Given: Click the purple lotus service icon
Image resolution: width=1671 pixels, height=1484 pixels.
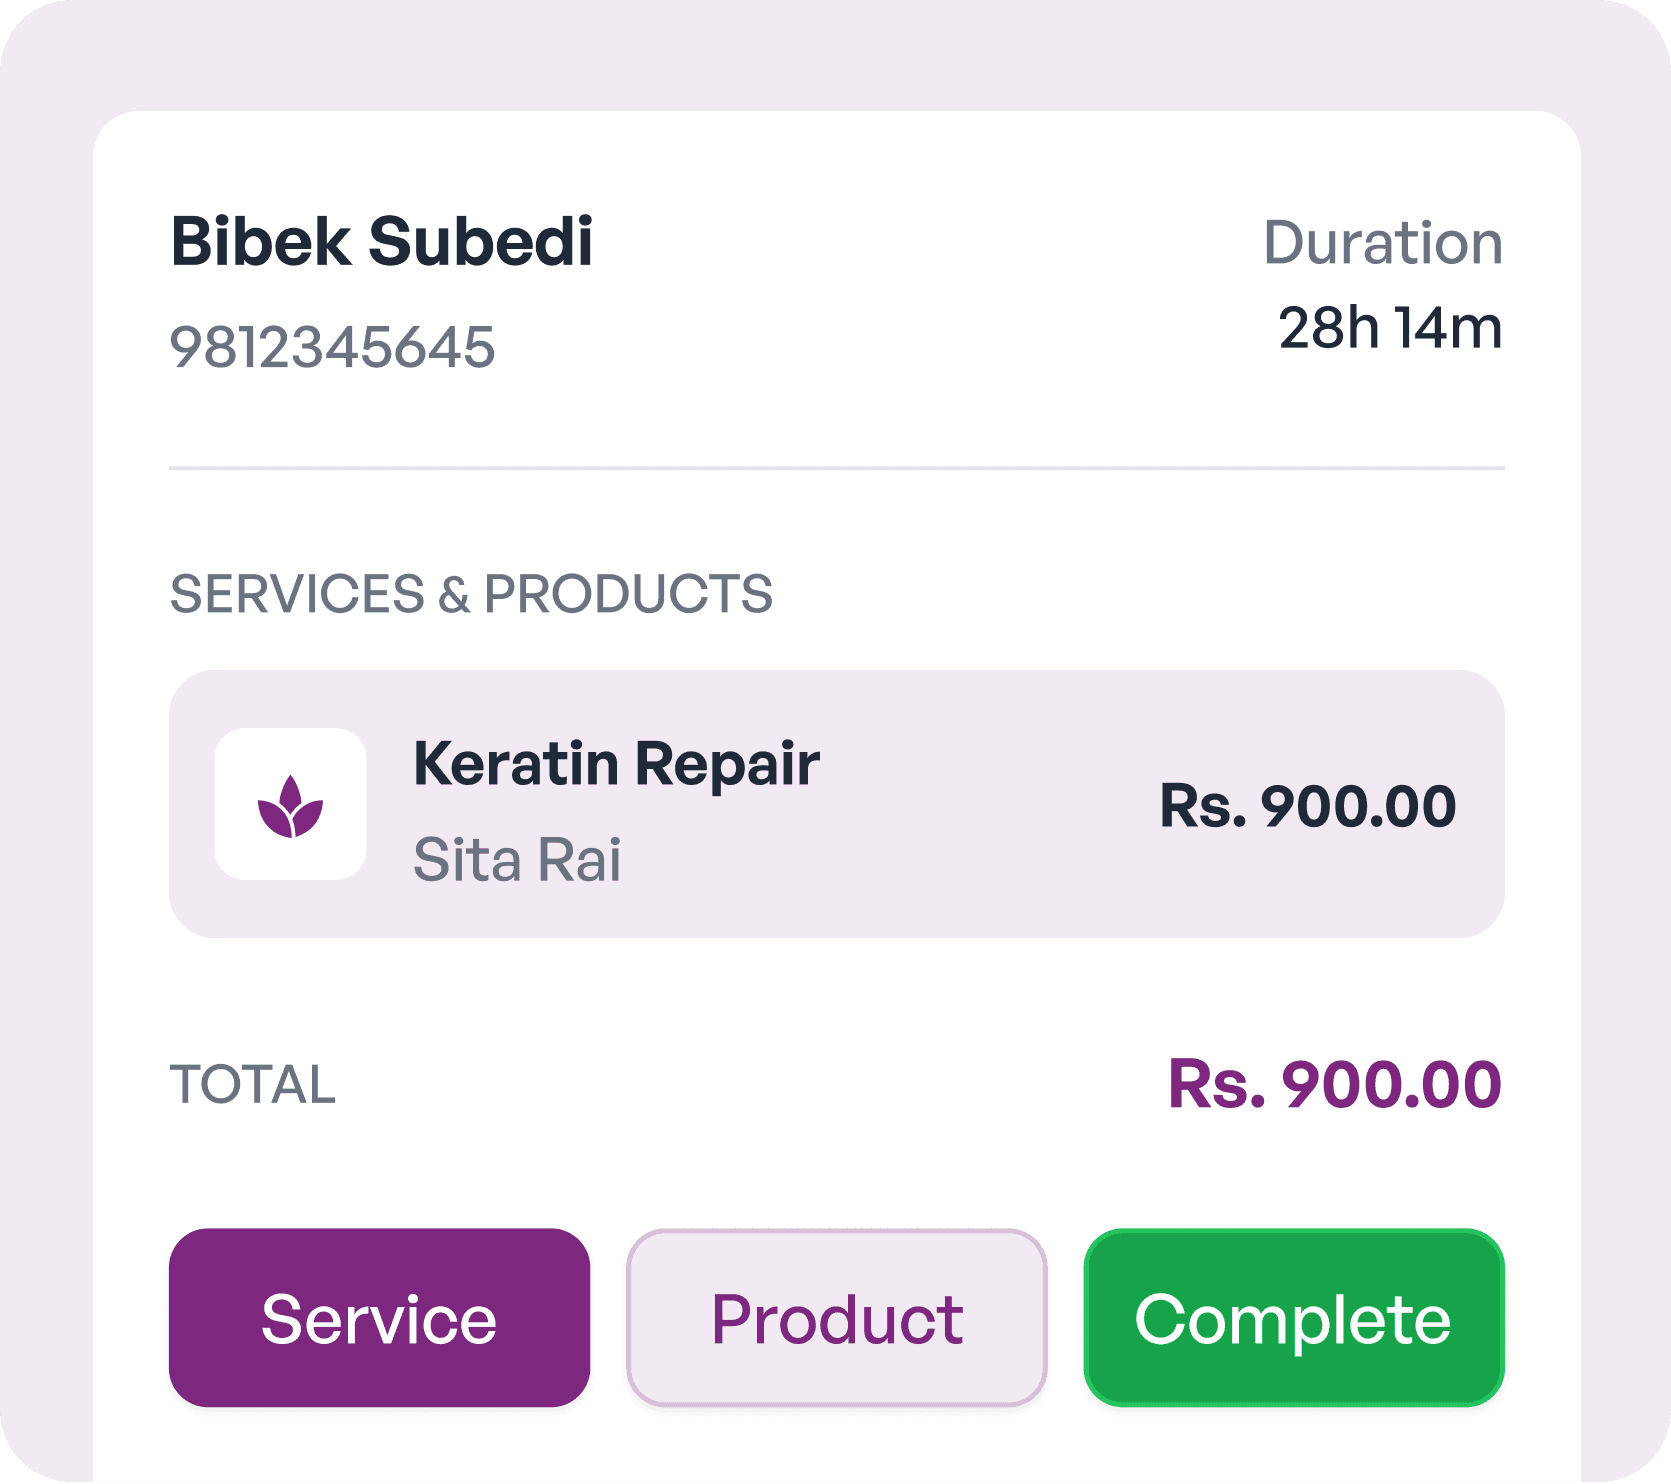Looking at the screenshot, I should pos(290,806).
